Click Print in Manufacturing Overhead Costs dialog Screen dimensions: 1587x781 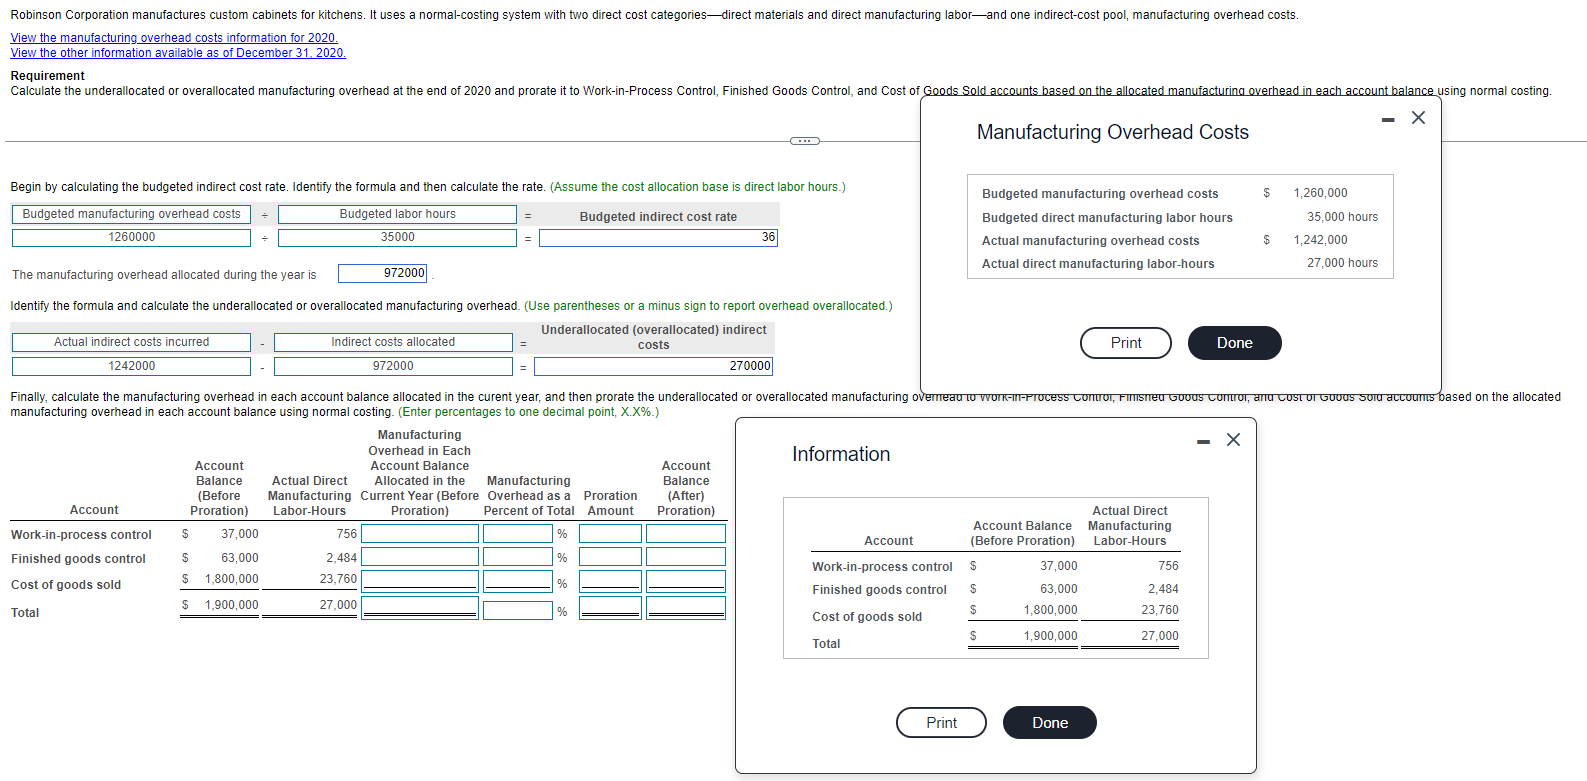pos(1126,343)
